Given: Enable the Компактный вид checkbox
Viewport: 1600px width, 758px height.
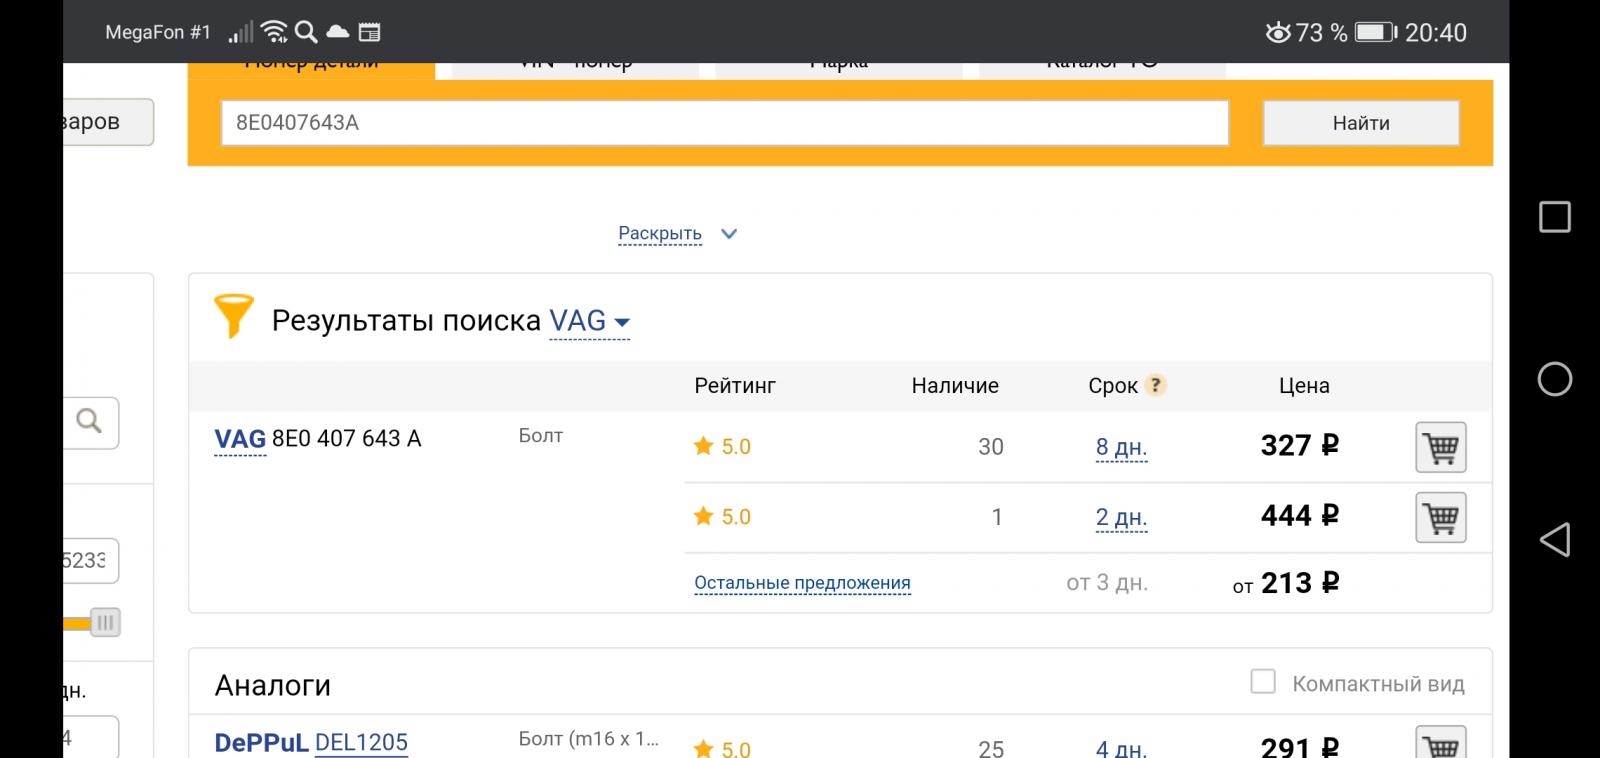Looking at the screenshot, I should coord(1263,682).
